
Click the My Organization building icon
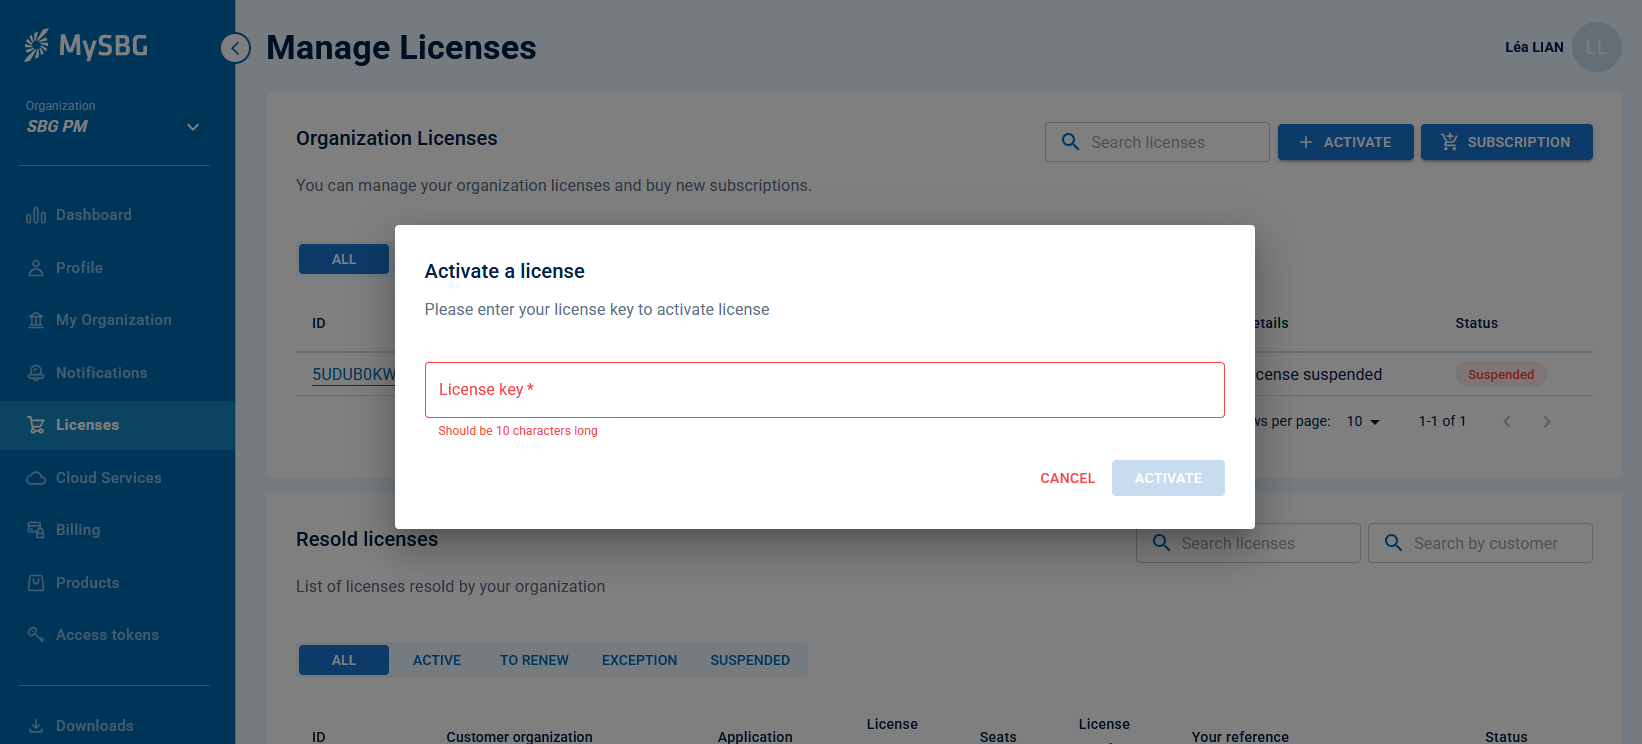pyautogui.click(x=36, y=320)
